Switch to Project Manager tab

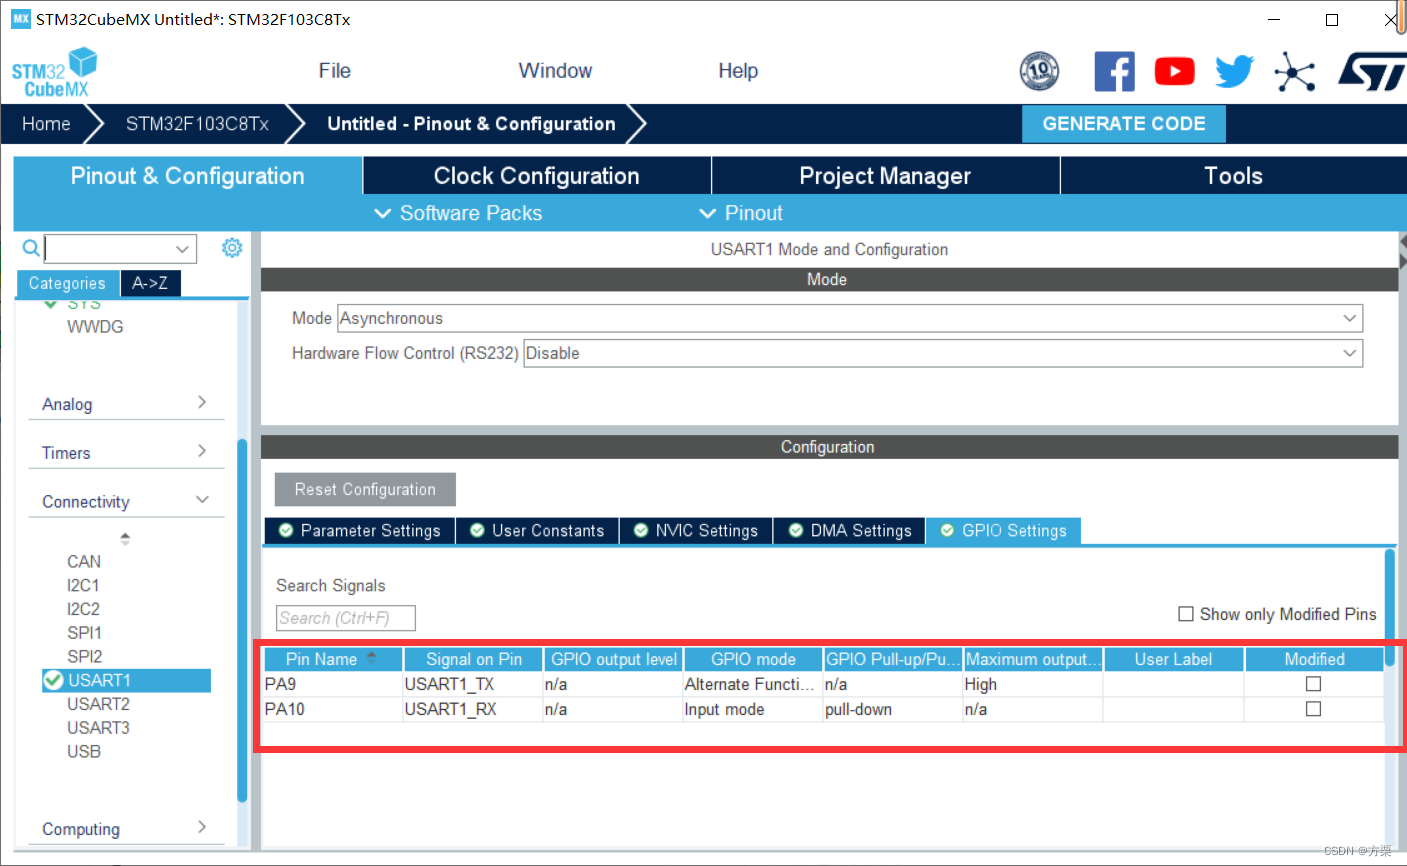click(x=885, y=176)
